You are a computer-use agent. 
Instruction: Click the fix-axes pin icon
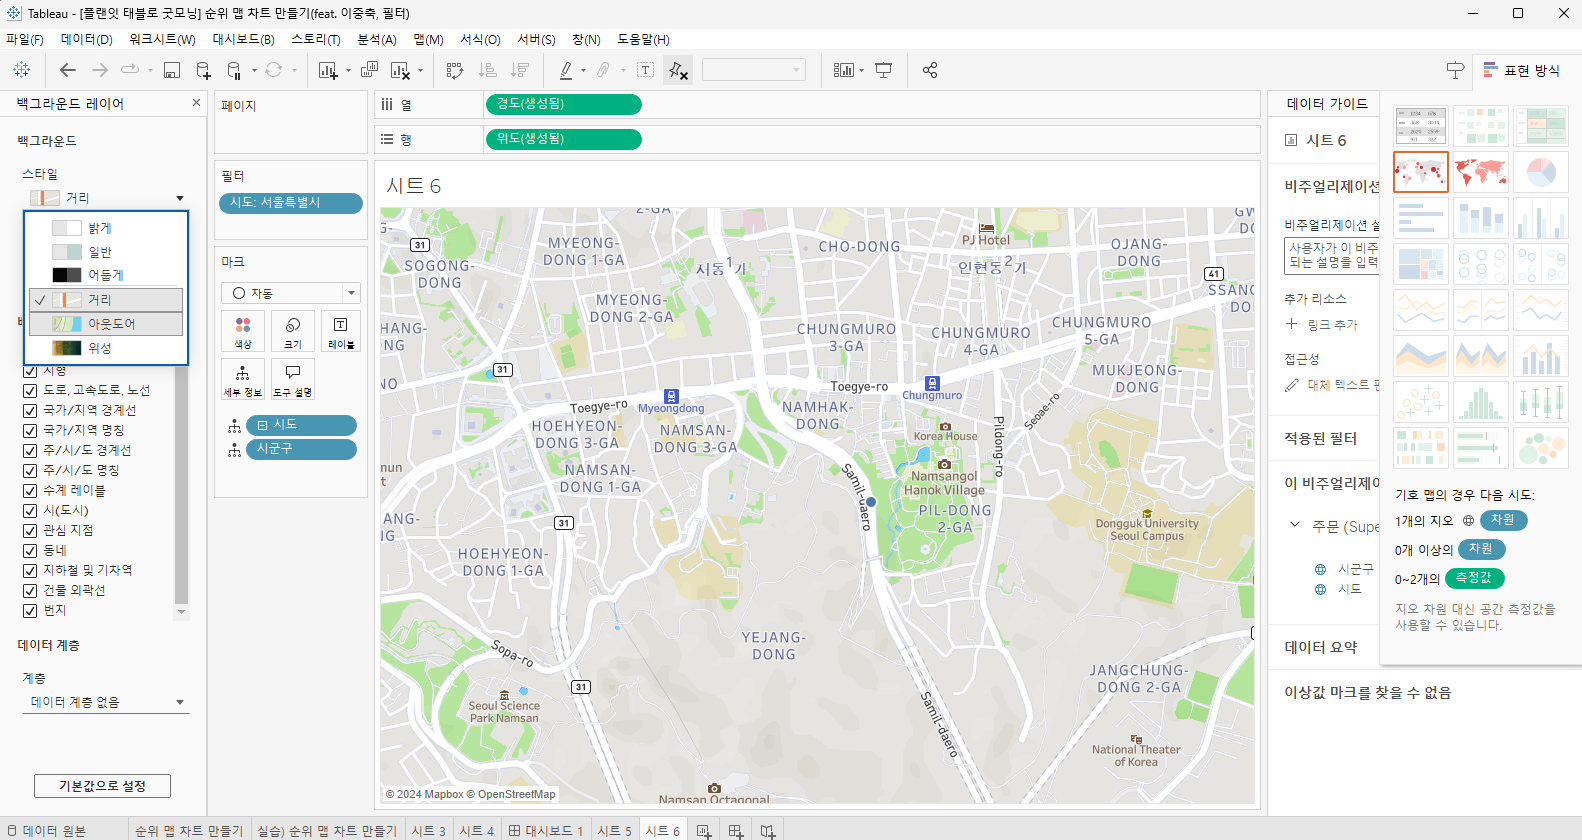pyautogui.click(x=678, y=70)
